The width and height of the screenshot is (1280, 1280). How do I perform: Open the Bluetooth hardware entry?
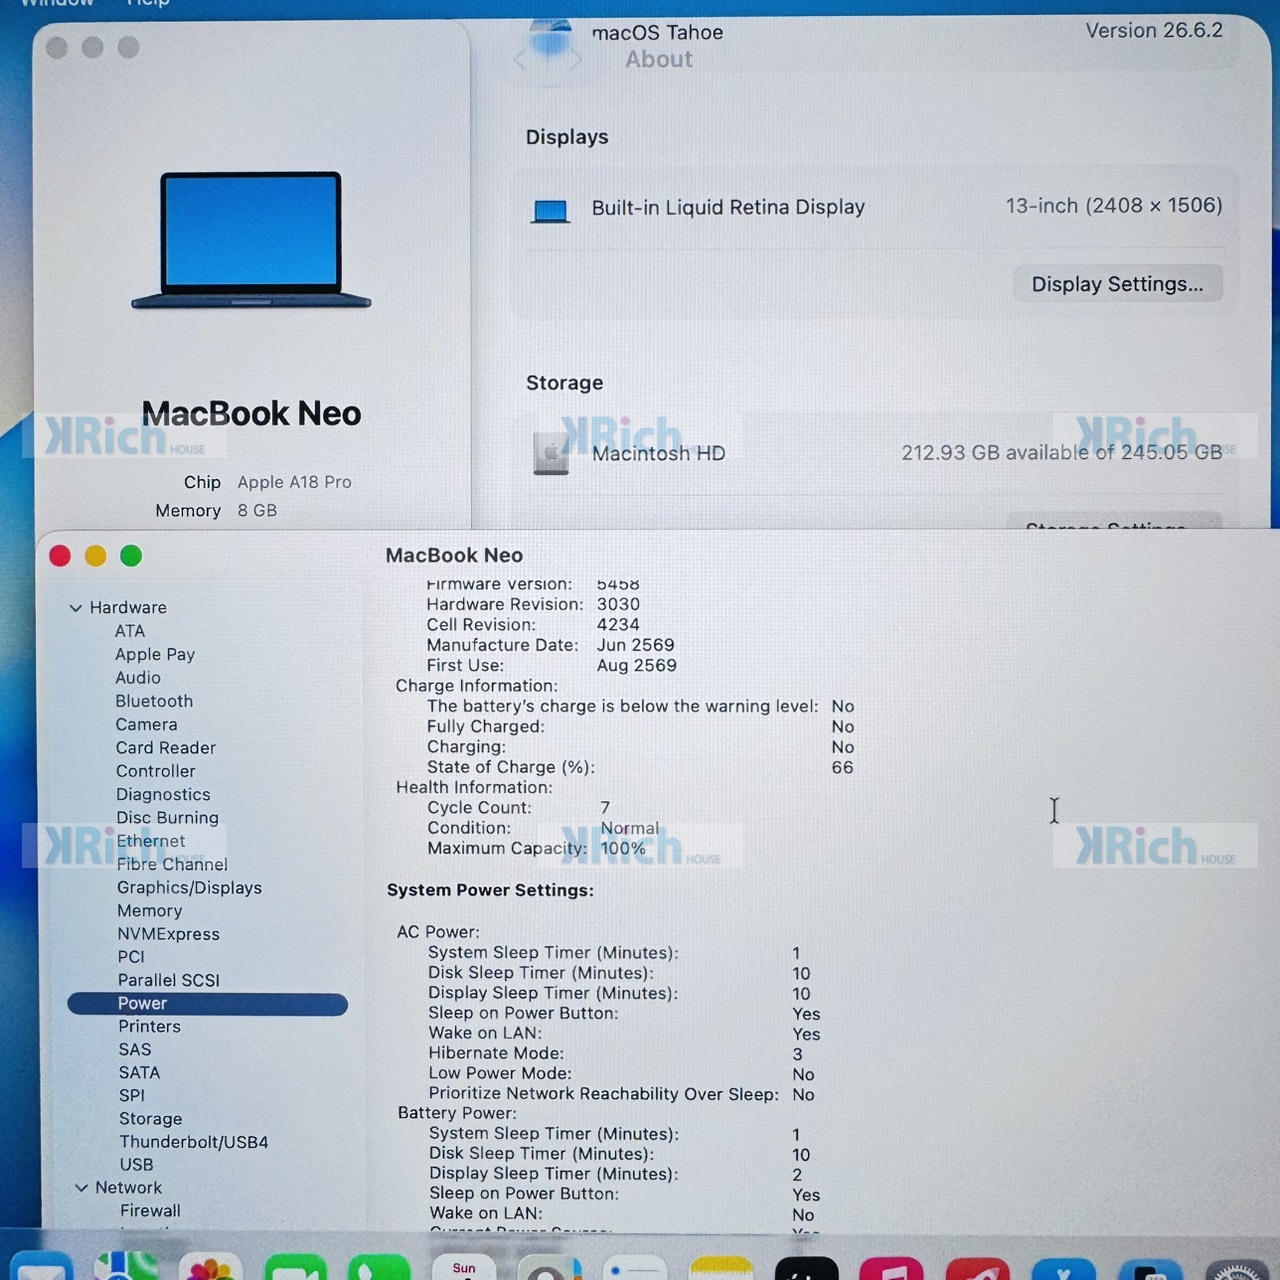154,701
